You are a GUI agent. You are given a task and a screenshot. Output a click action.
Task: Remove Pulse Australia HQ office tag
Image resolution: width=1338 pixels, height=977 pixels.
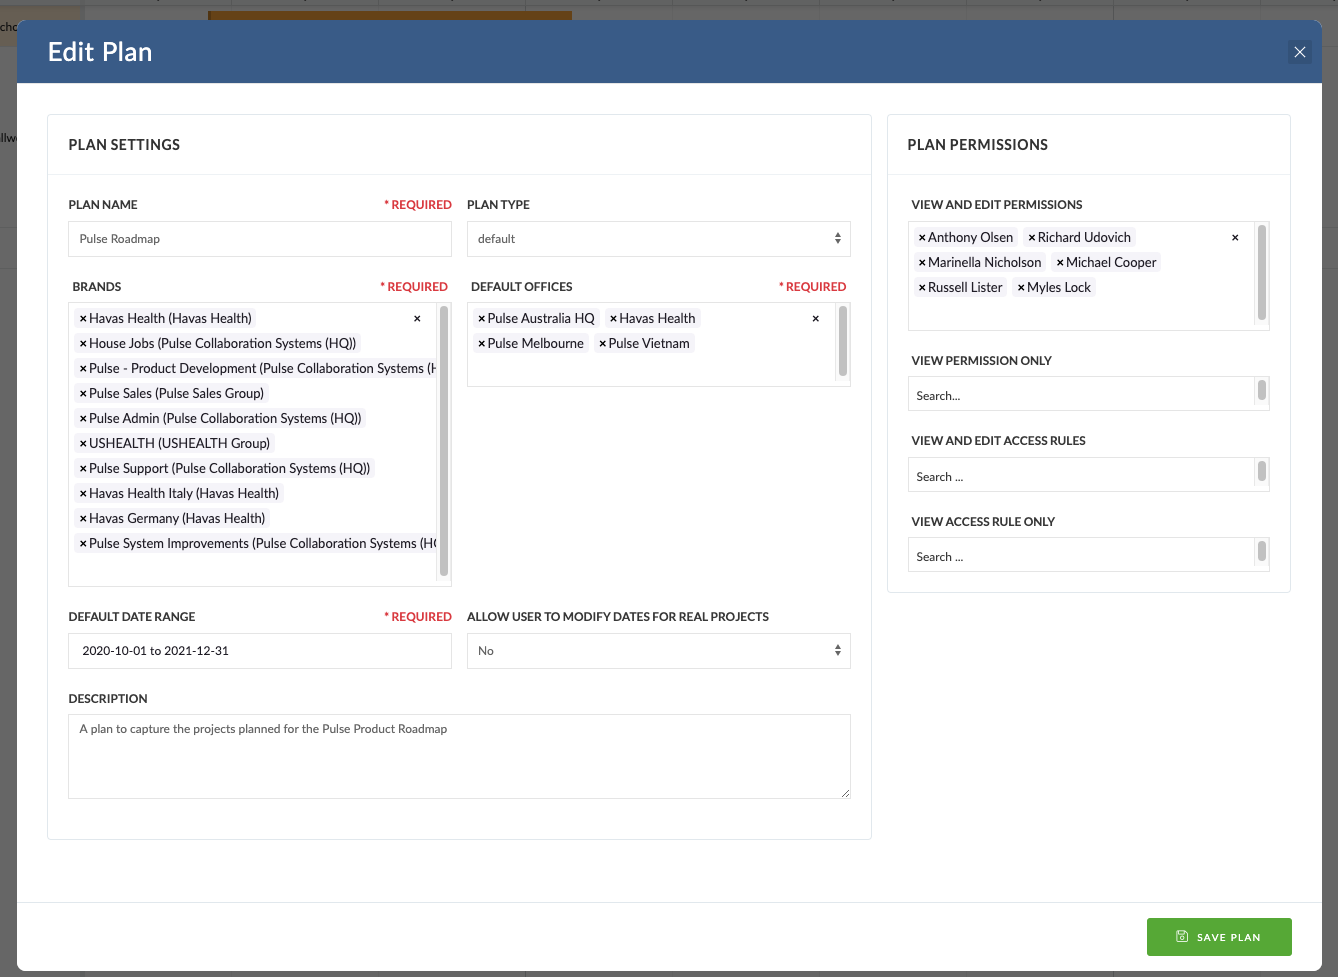[x=481, y=319]
